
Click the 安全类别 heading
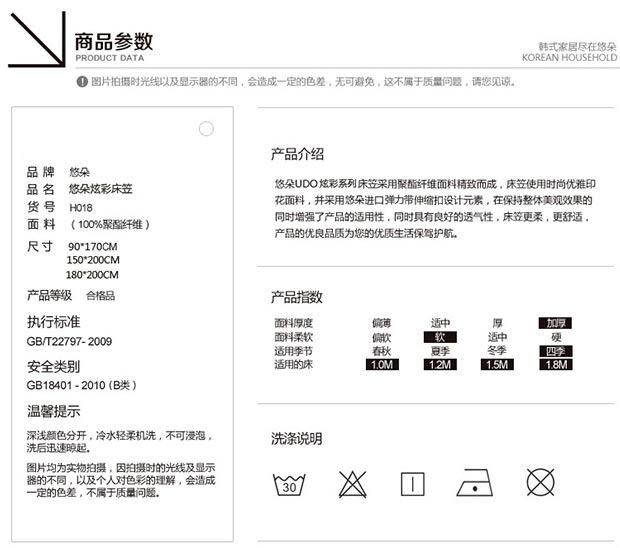coord(53,367)
